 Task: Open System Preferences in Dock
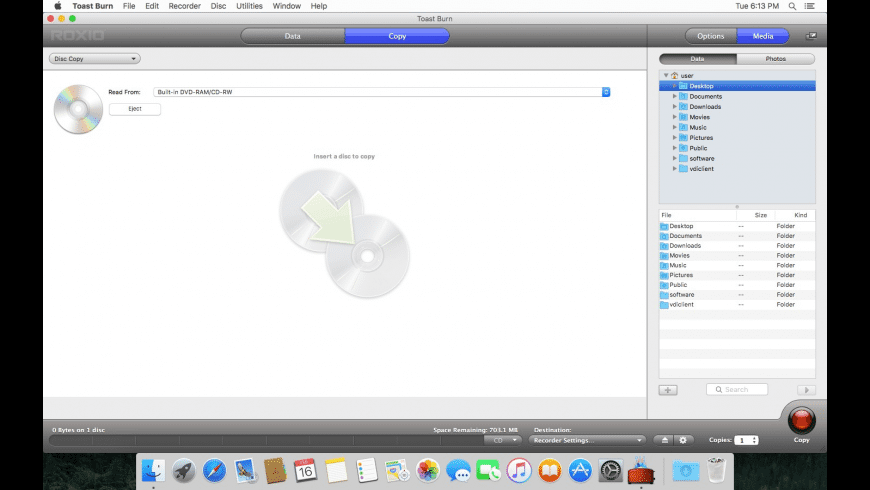tap(611, 471)
